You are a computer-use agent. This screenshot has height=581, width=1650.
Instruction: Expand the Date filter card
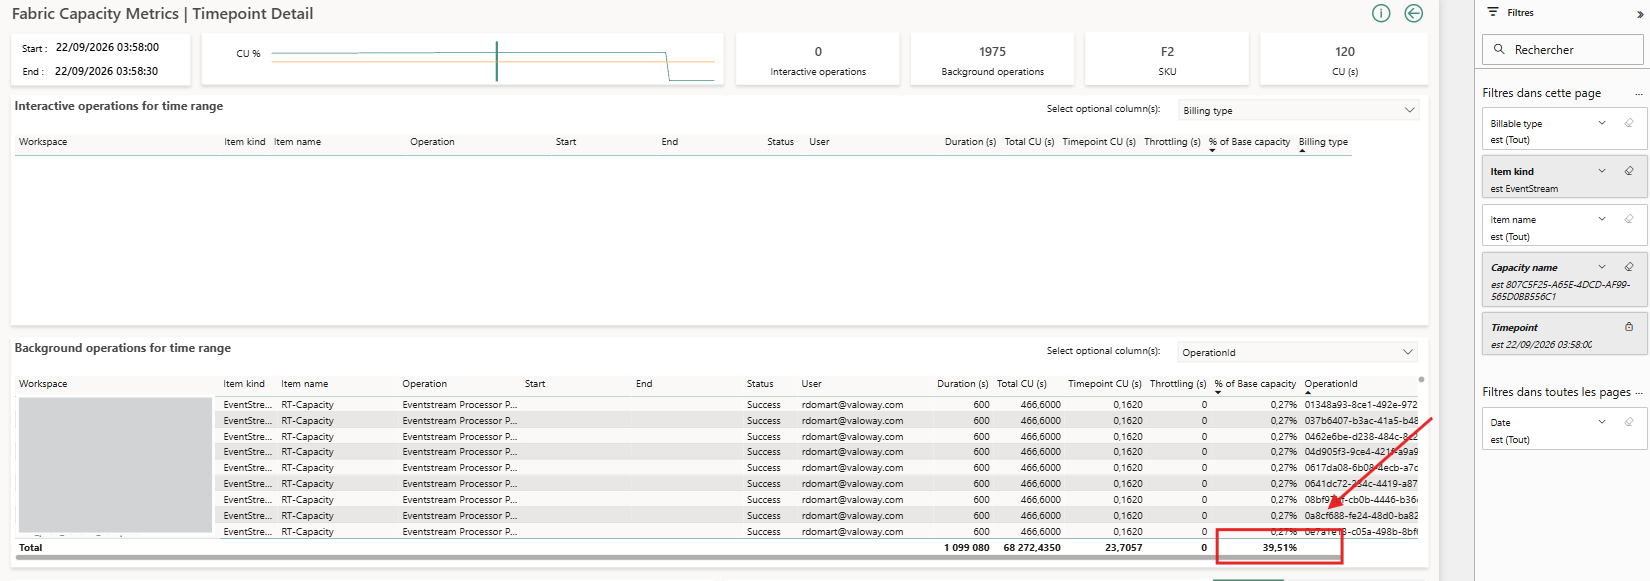tap(1602, 422)
